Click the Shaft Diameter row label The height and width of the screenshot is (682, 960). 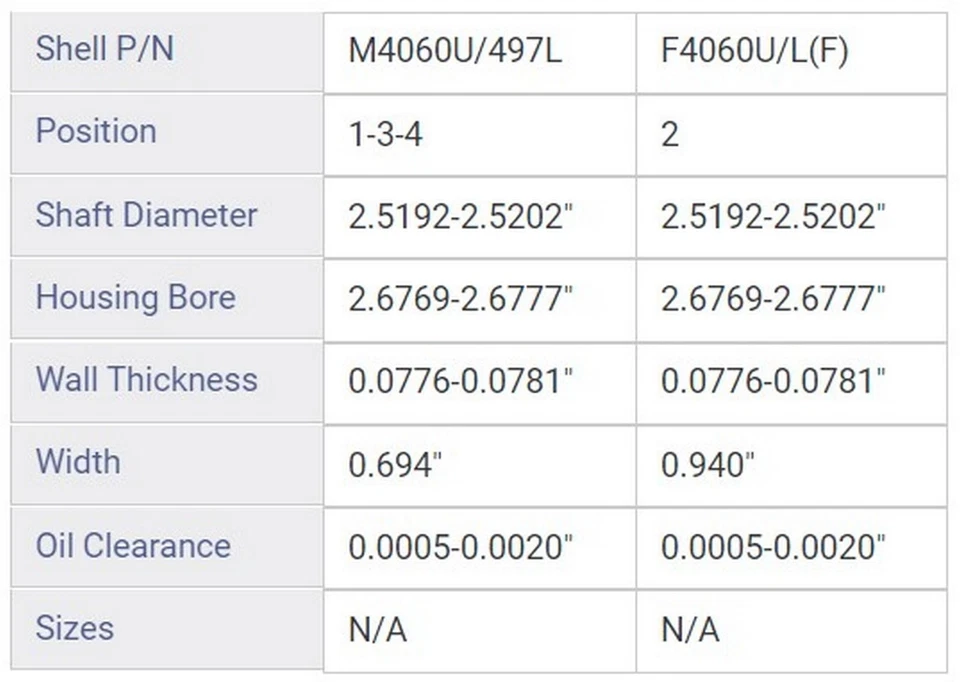tap(146, 215)
